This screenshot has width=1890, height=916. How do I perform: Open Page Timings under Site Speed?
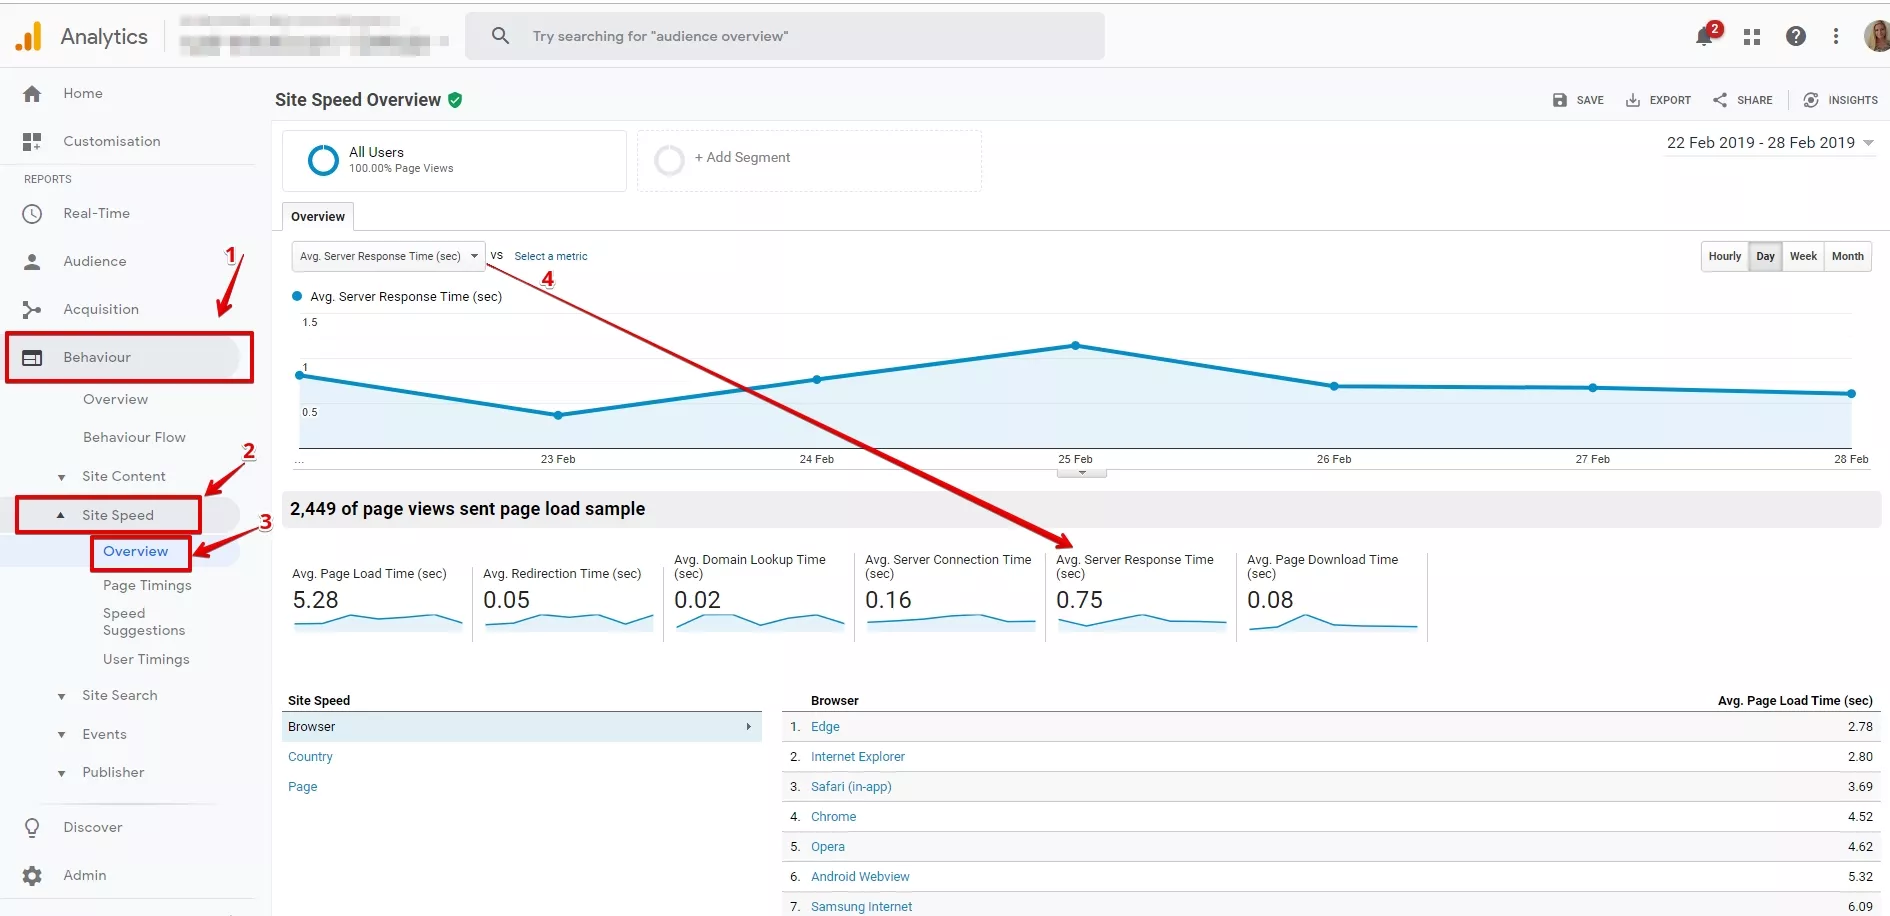coord(147,586)
